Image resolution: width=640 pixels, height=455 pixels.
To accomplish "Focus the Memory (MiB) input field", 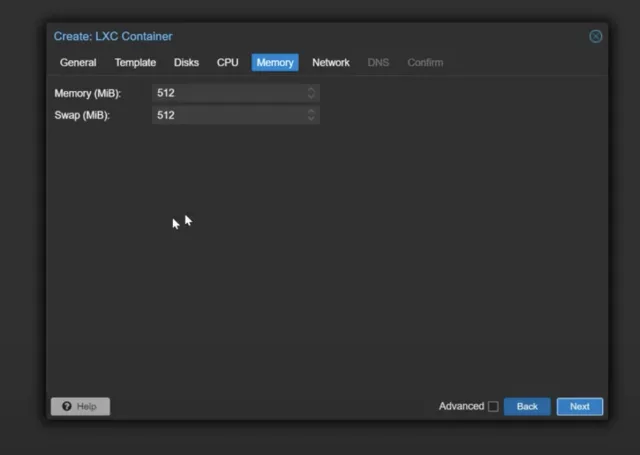I will click(x=230, y=93).
